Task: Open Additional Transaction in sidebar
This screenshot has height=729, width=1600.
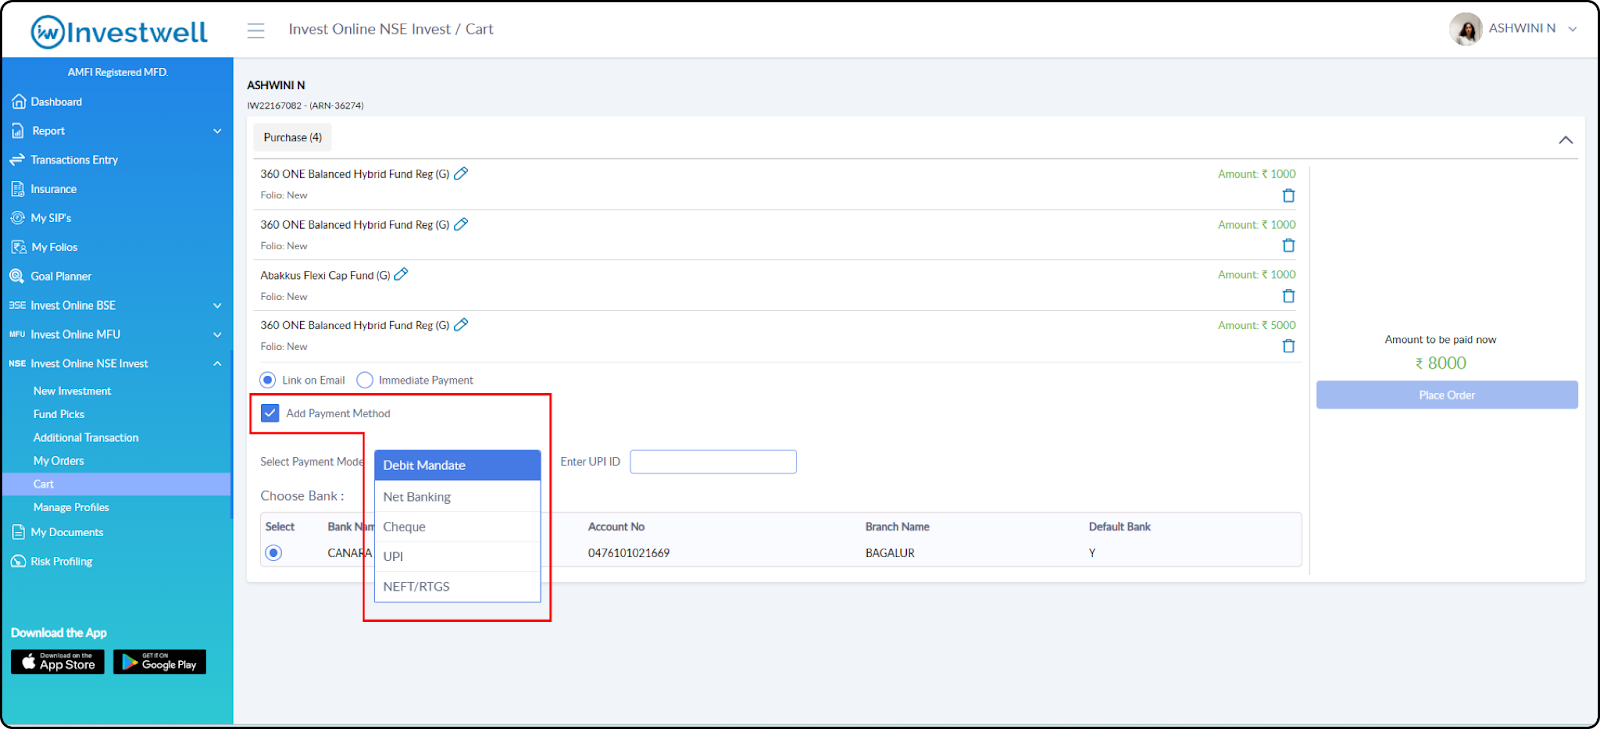Action: pos(86,438)
